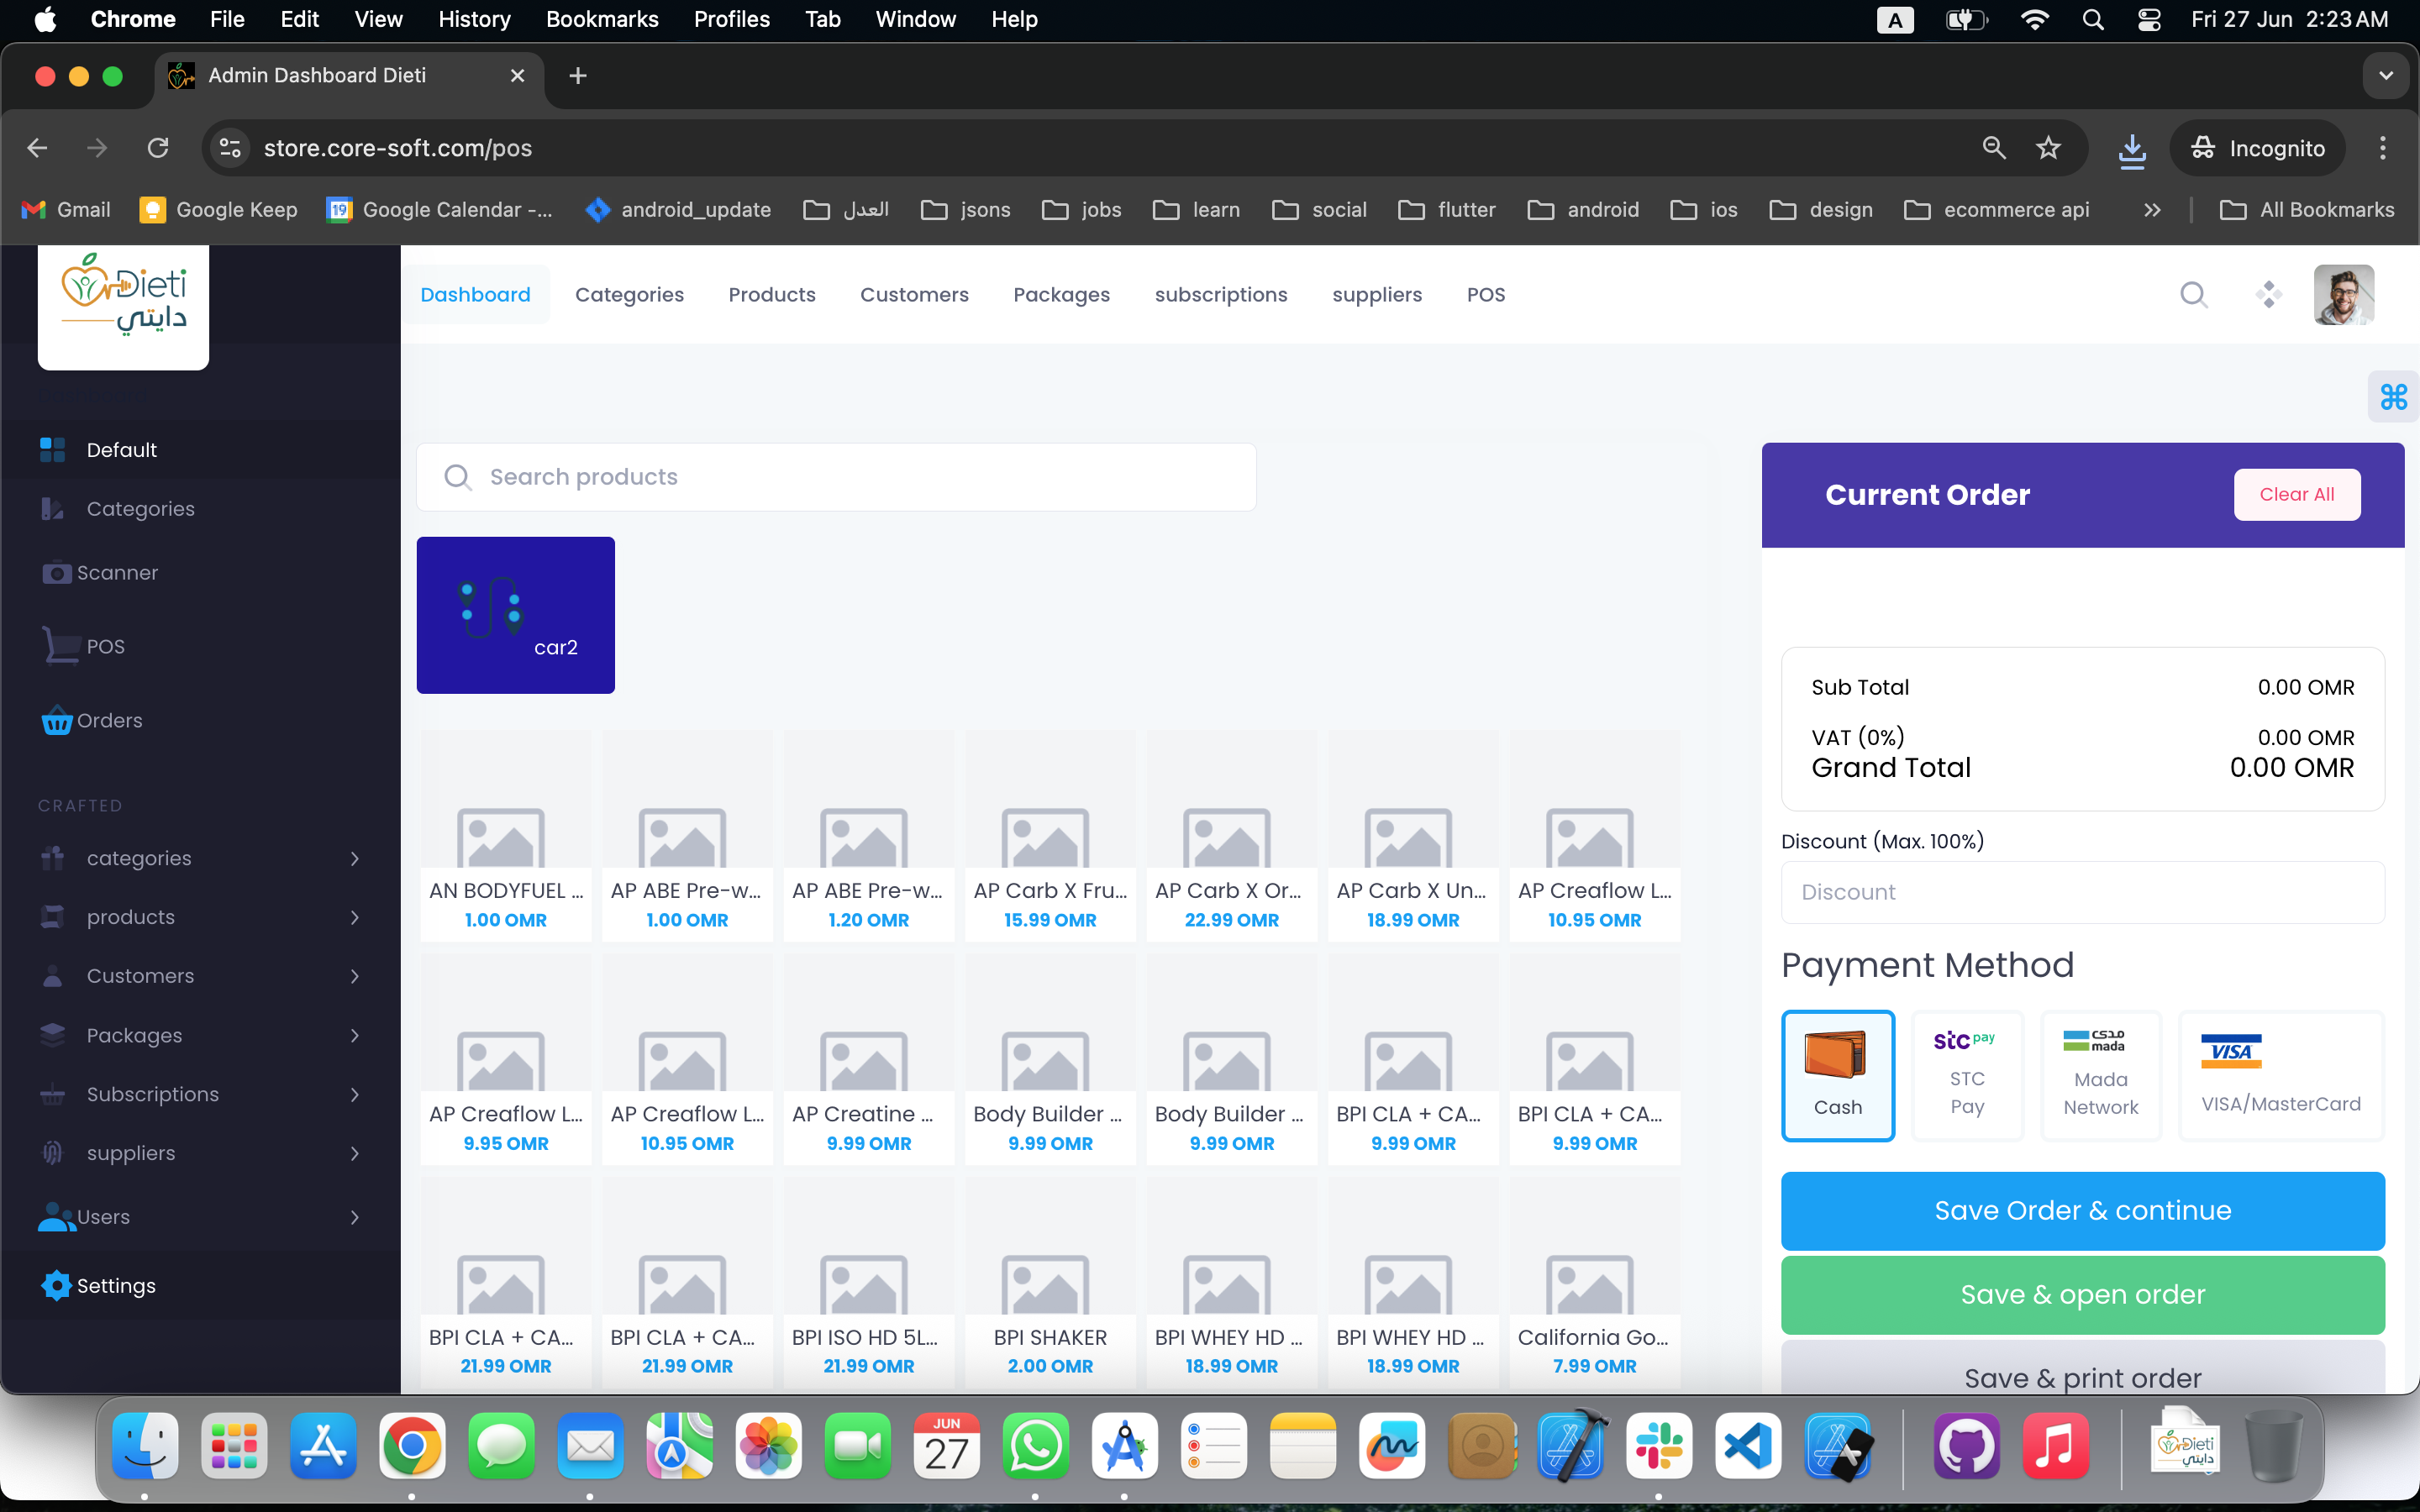Click the header search magnifier icon
Screen dimensions: 2420x1512
tap(2193, 295)
